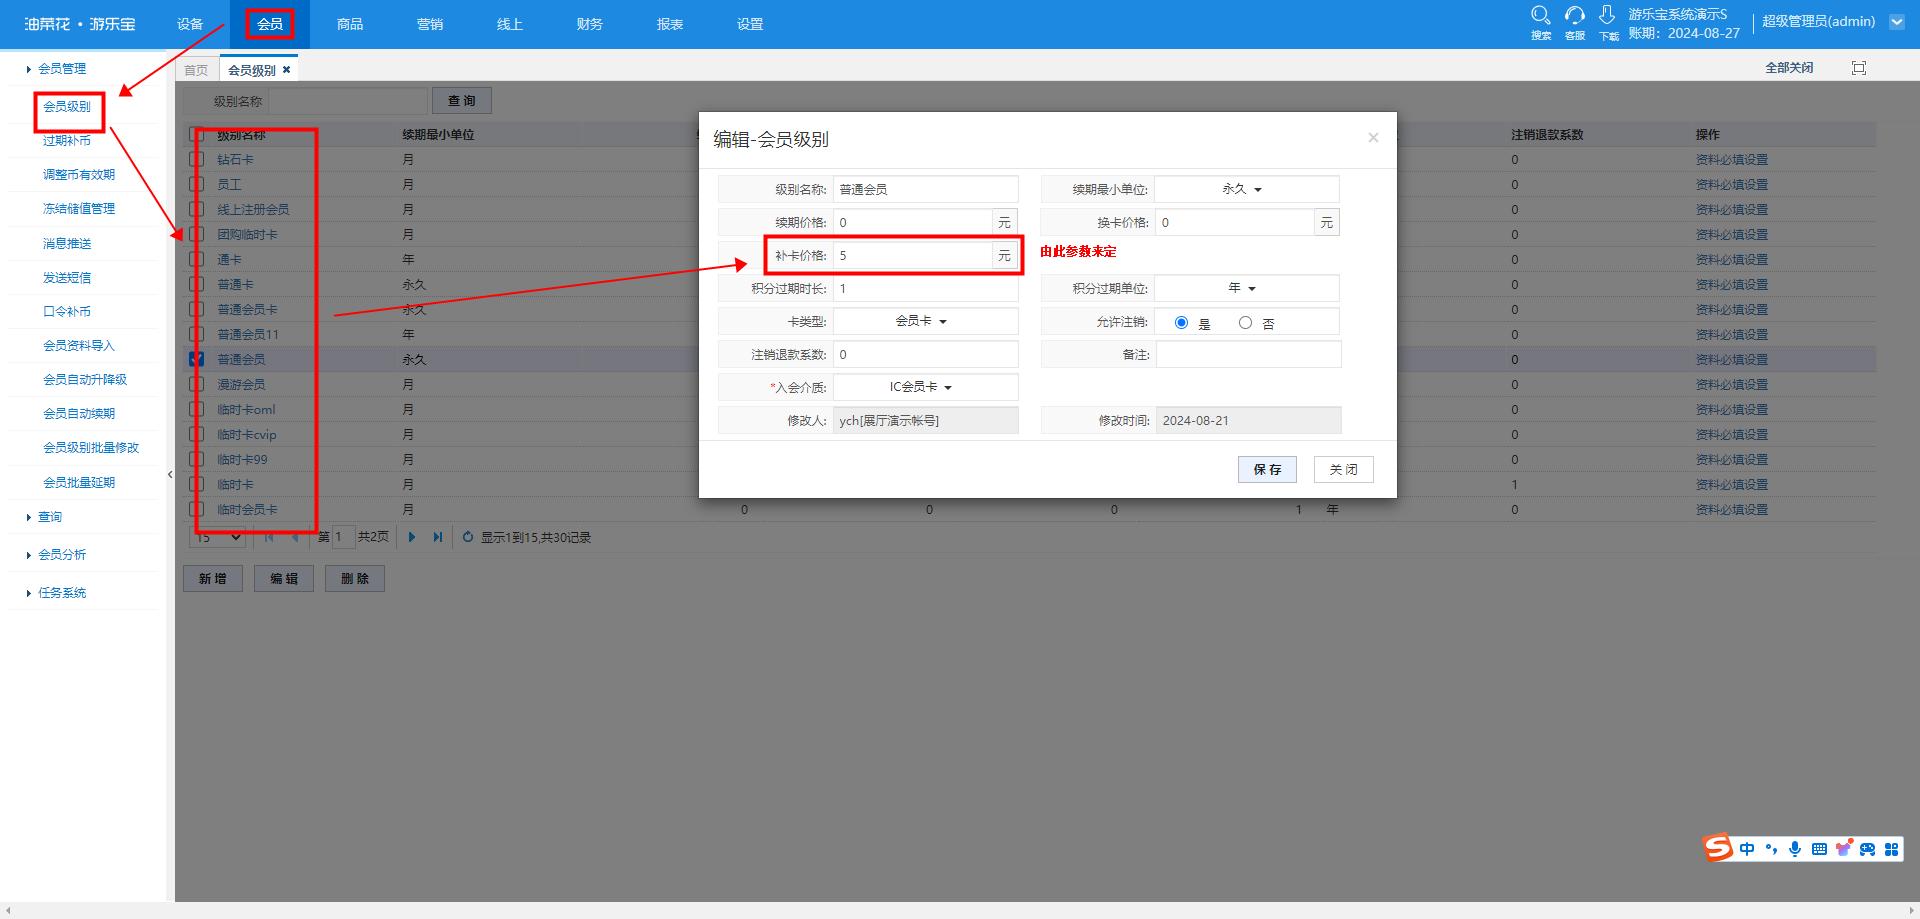Screen dimensions: 1920x919
Task: Click 关闭 button in dialog
Action: tap(1343, 469)
